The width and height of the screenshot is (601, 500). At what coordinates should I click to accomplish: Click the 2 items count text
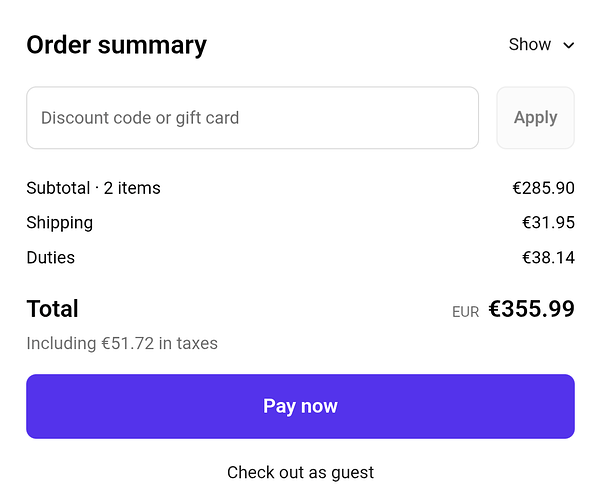click(132, 188)
